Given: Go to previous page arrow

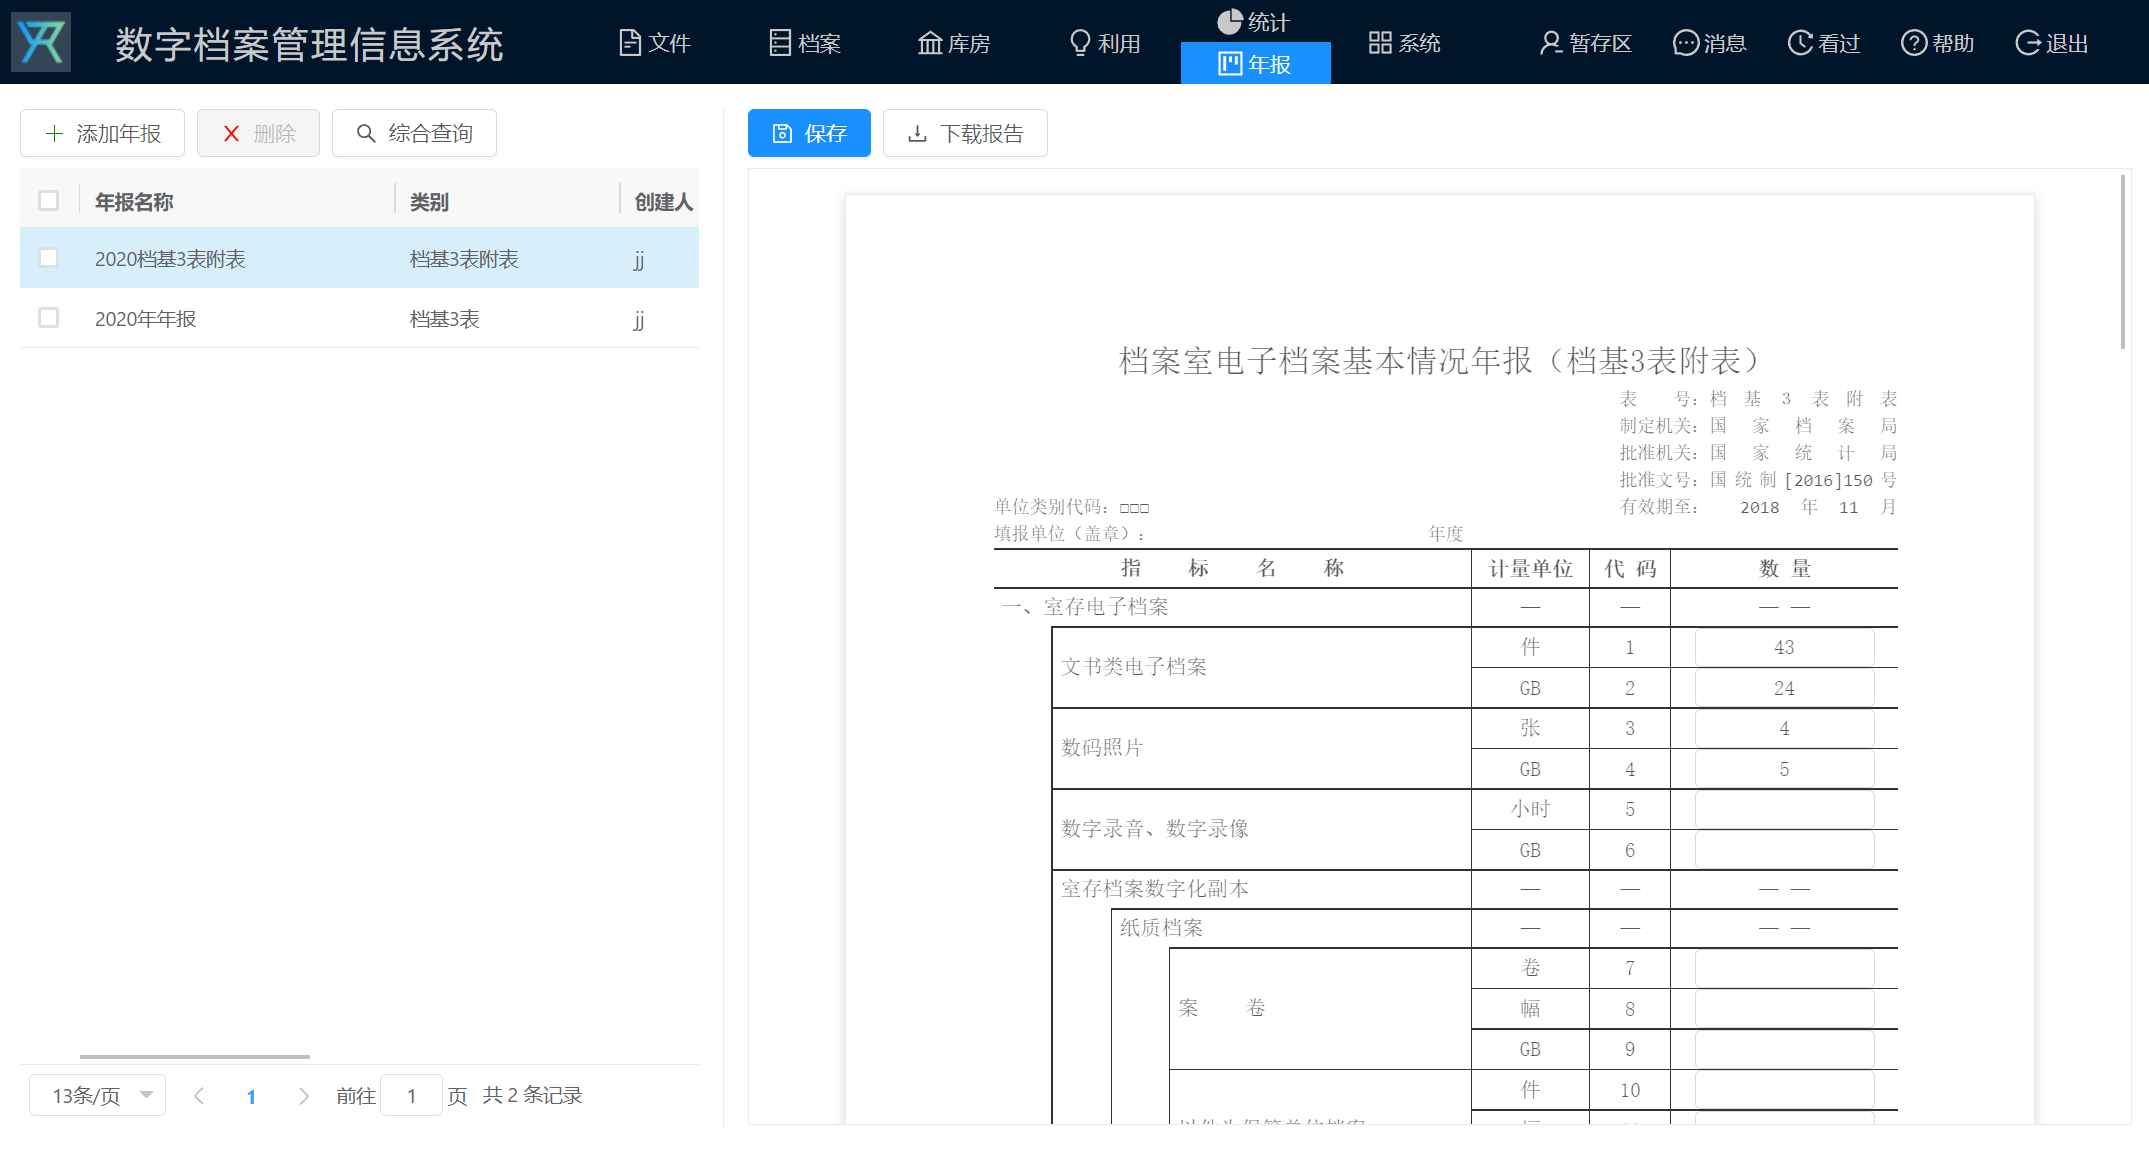Looking at the screenshot, I should 199,1096.
